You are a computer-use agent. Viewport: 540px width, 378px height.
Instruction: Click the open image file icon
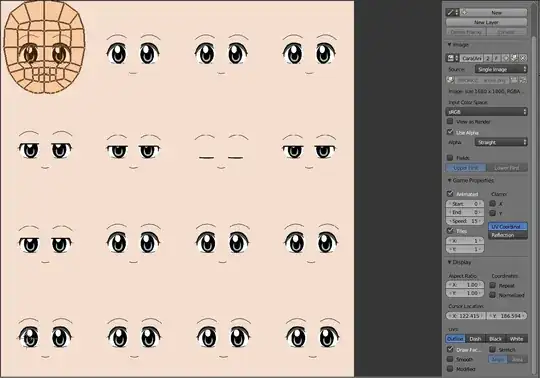pyautogui.click(x=514, y=58)
